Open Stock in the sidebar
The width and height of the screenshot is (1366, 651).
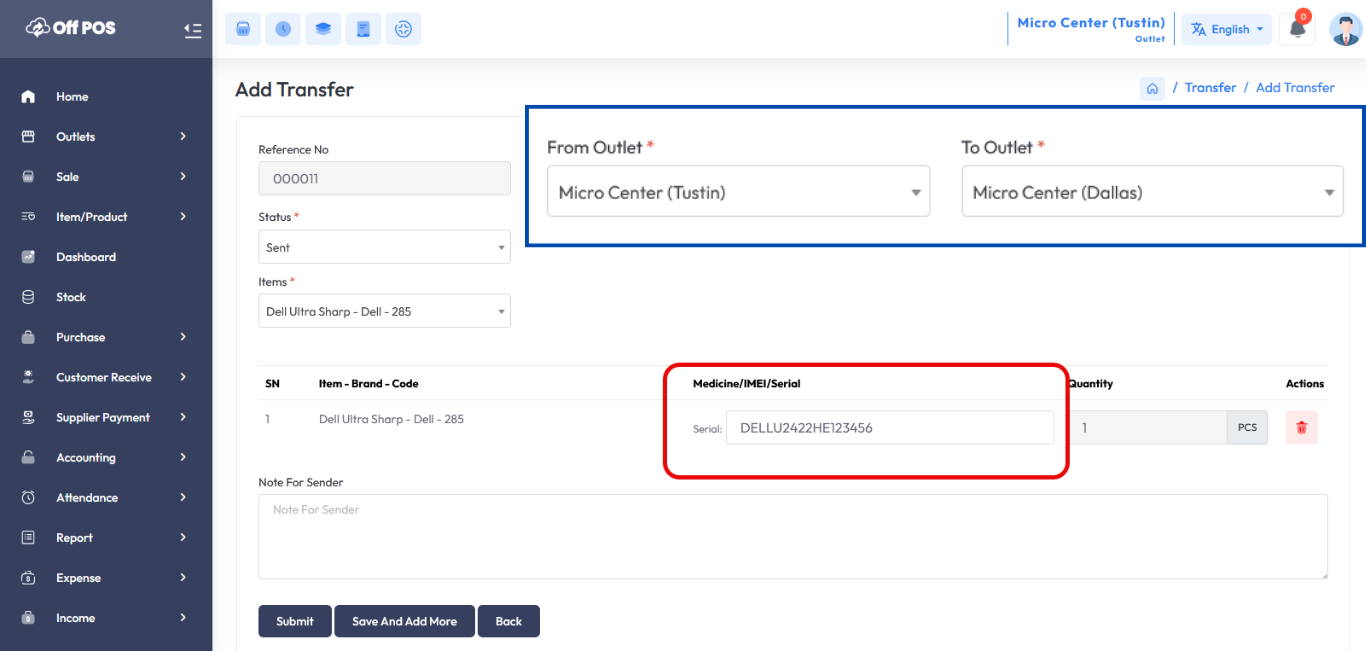click(x=71, y=297)
